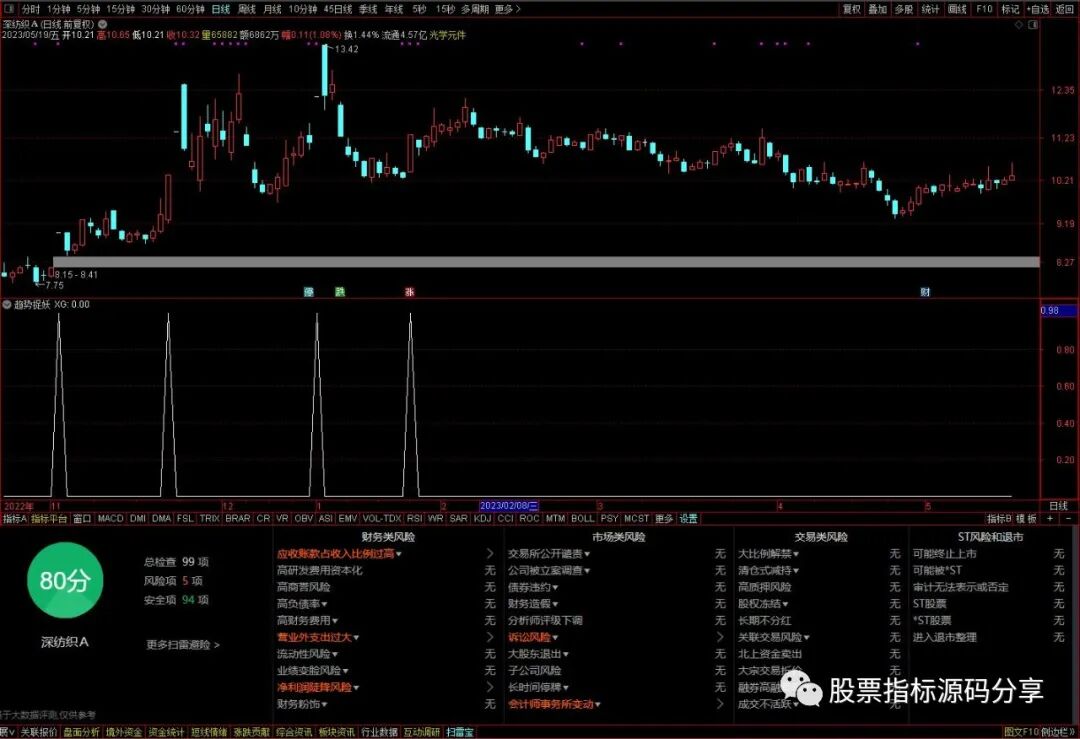This screenshot has width=1080, height=739.
Task: Click the 2023/02/08 date marker on time axis
Action: (509, 506)
